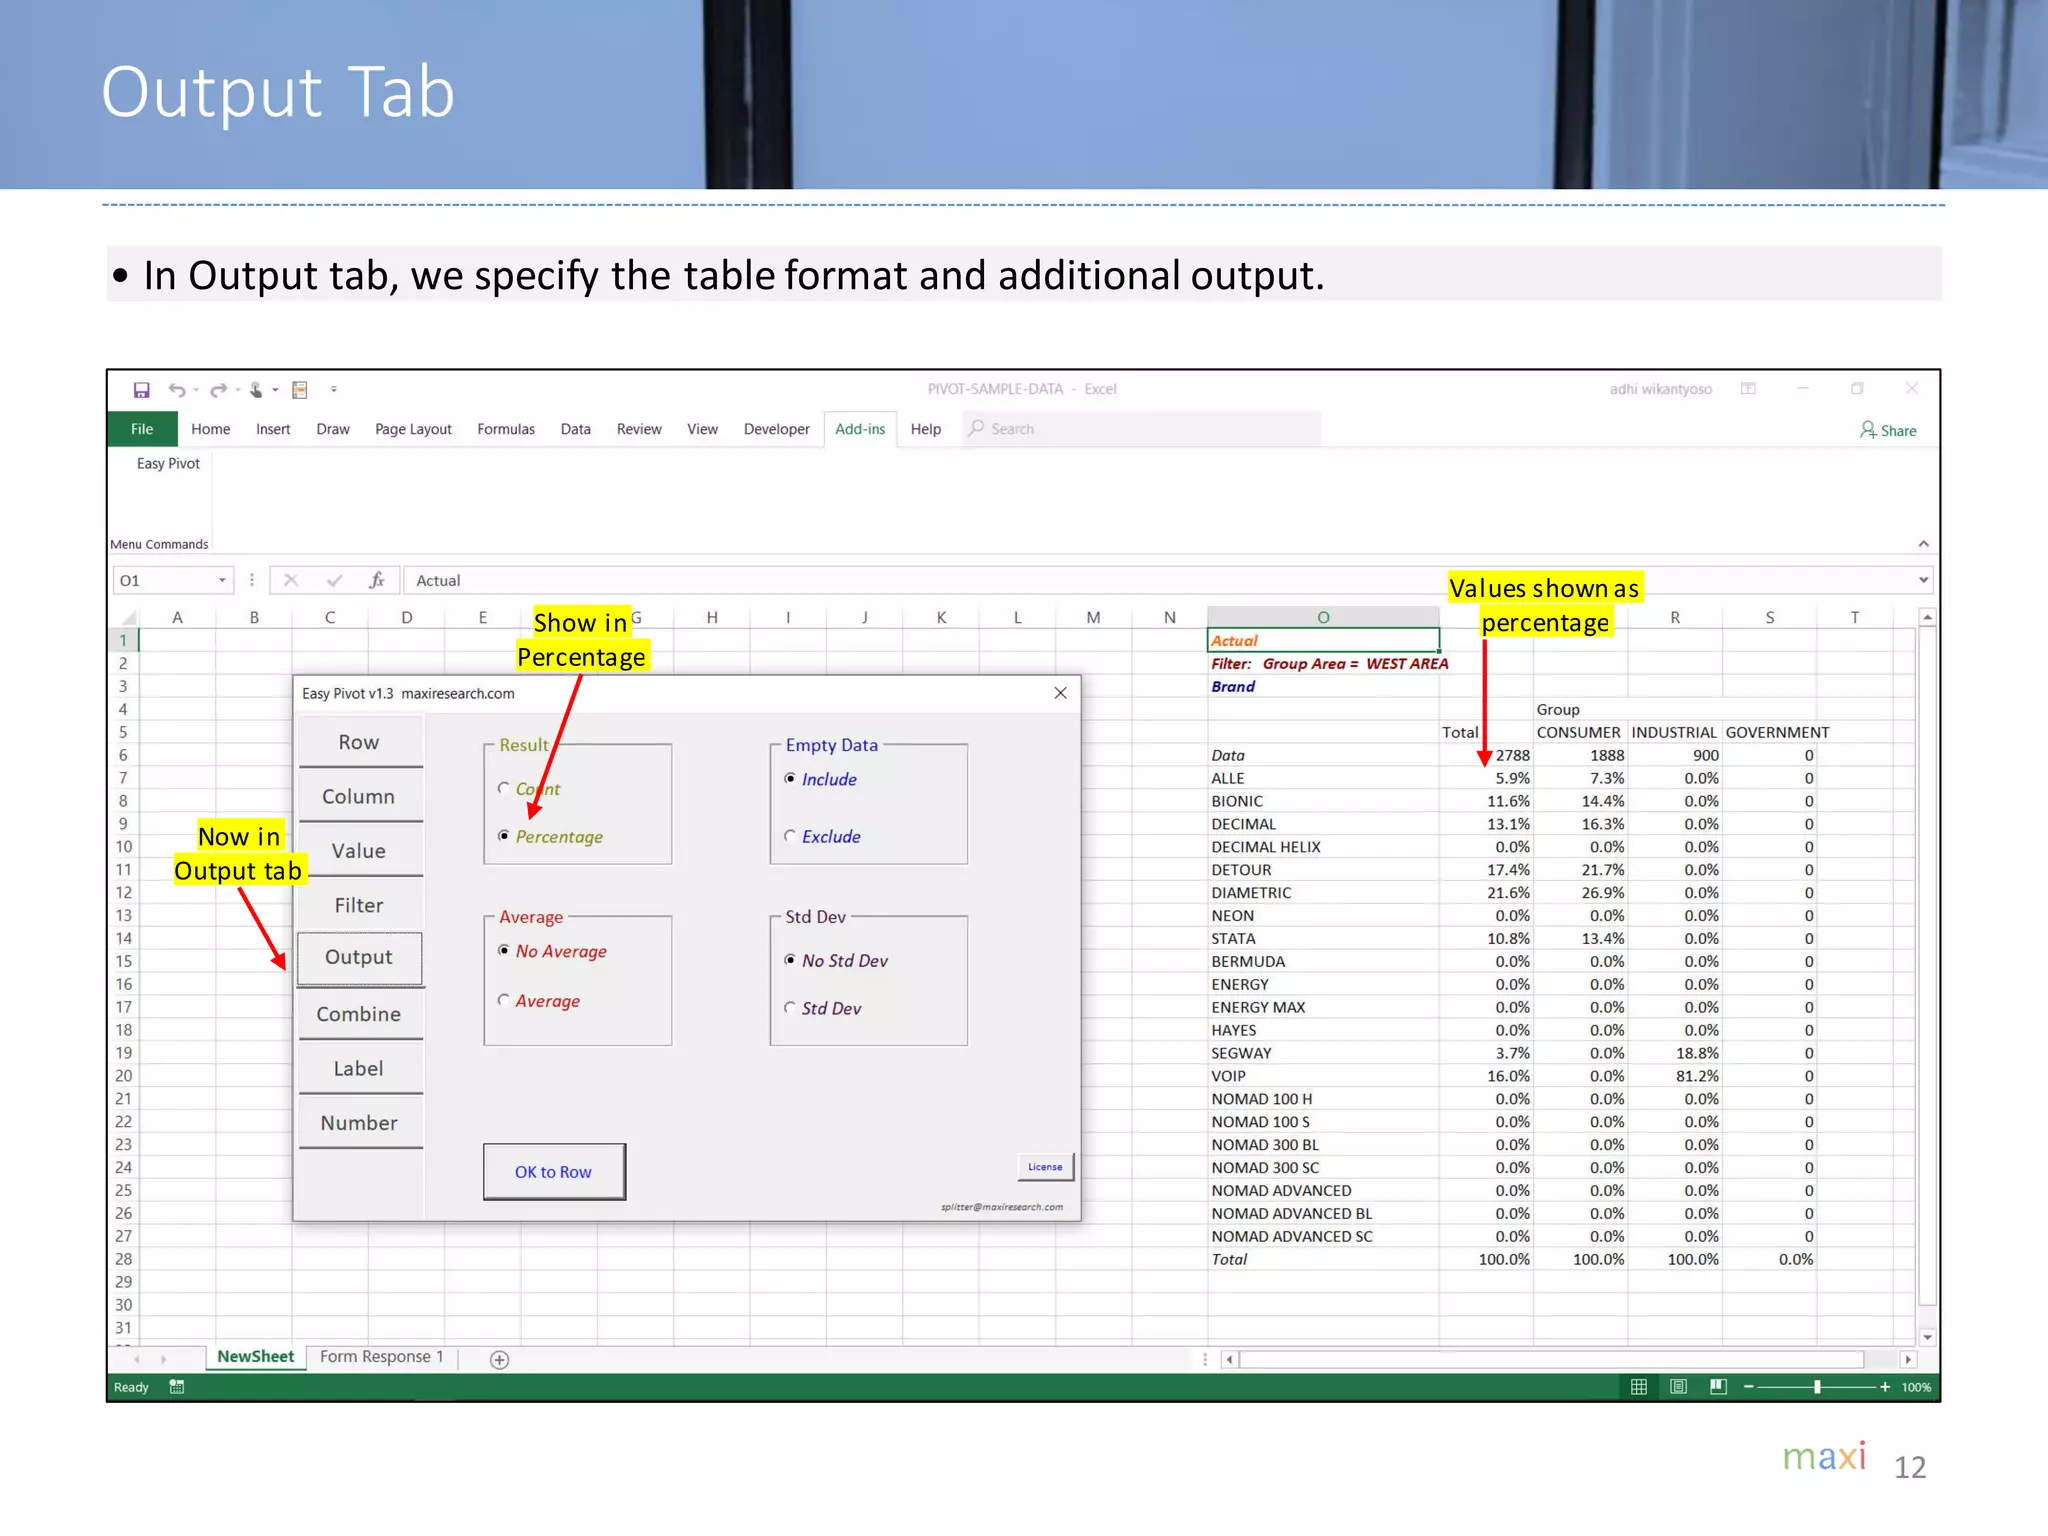Open the File menu
The height and width of the screenshot is (1536, 2048).
click(142, 429)
